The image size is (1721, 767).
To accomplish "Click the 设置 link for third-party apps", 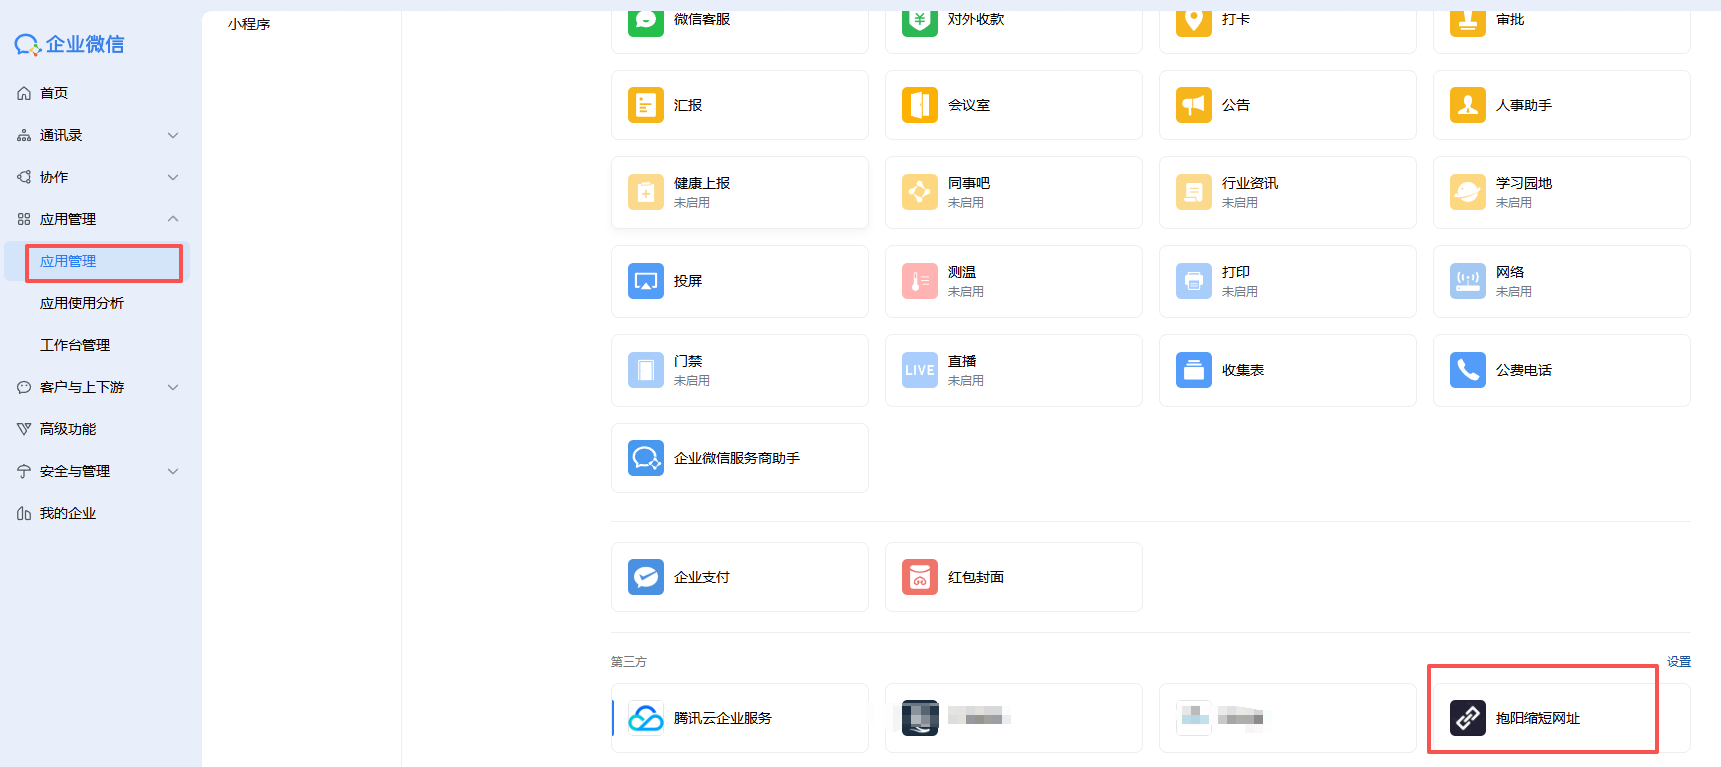I will (1678, 662).
